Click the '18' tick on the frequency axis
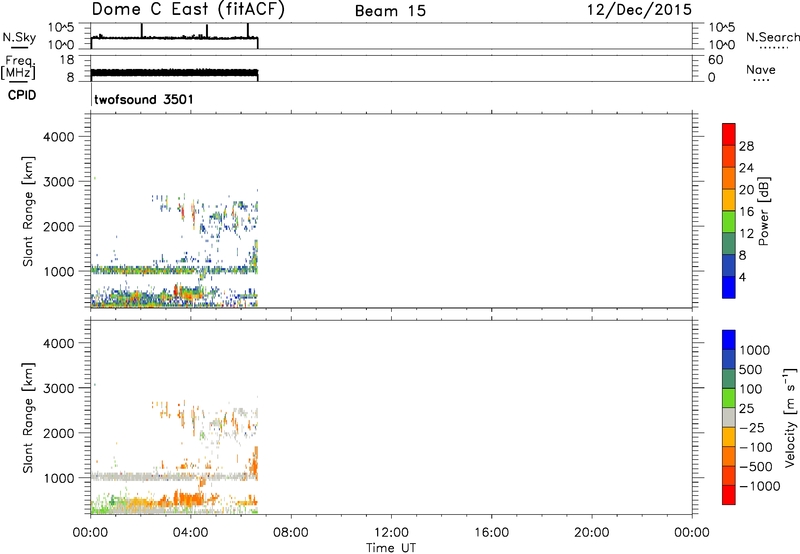 67,60
